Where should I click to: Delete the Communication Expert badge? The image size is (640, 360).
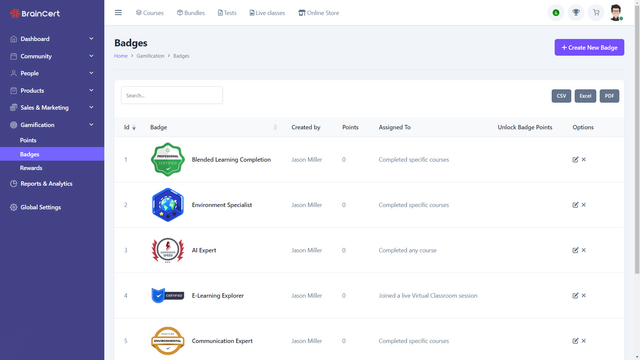click(584, 341)
